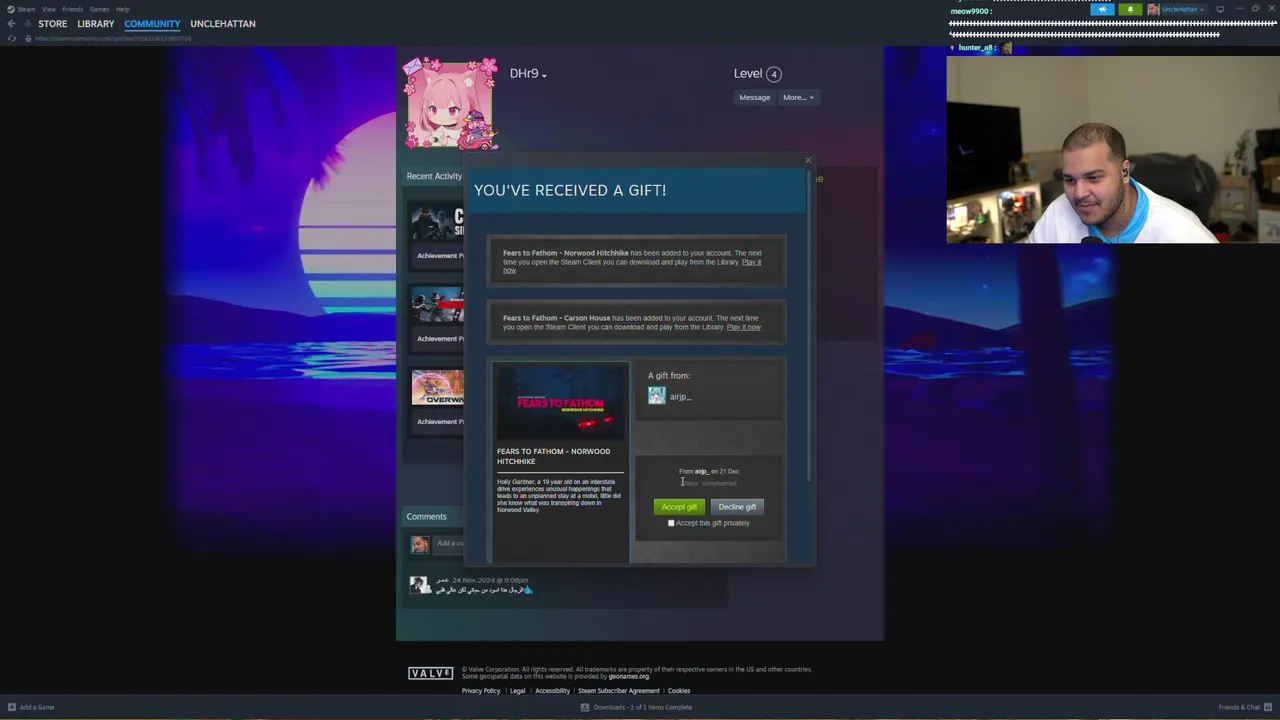
Task: Click Add a Game in the bottom bar
Action: (37, 707)
